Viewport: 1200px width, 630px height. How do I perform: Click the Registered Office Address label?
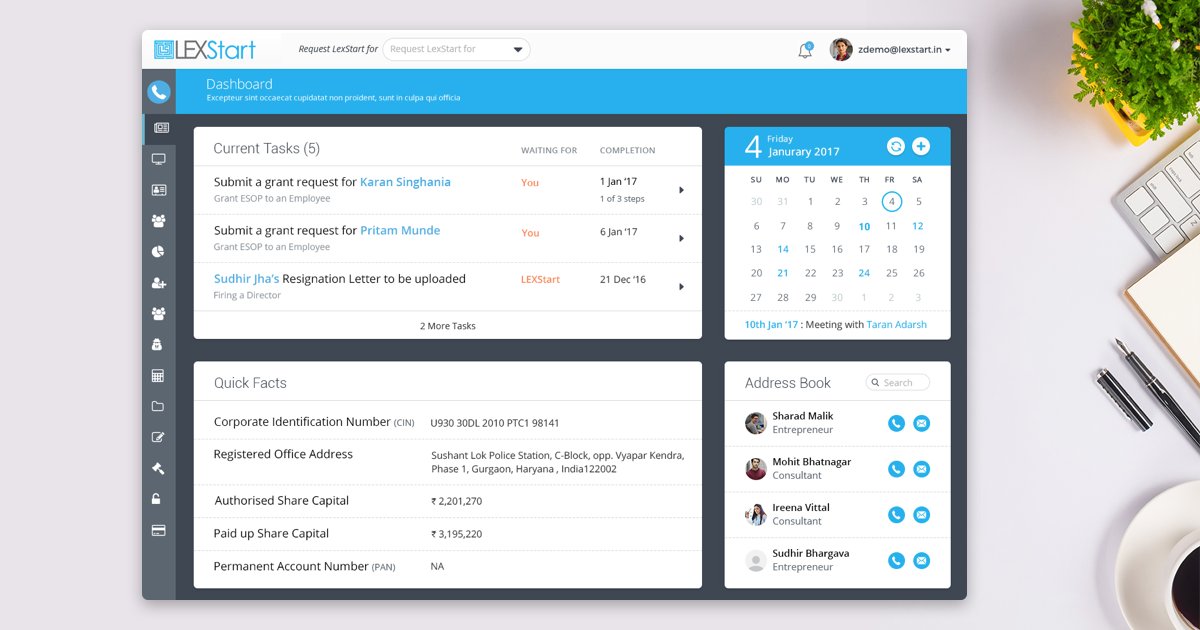coord(283,454)
